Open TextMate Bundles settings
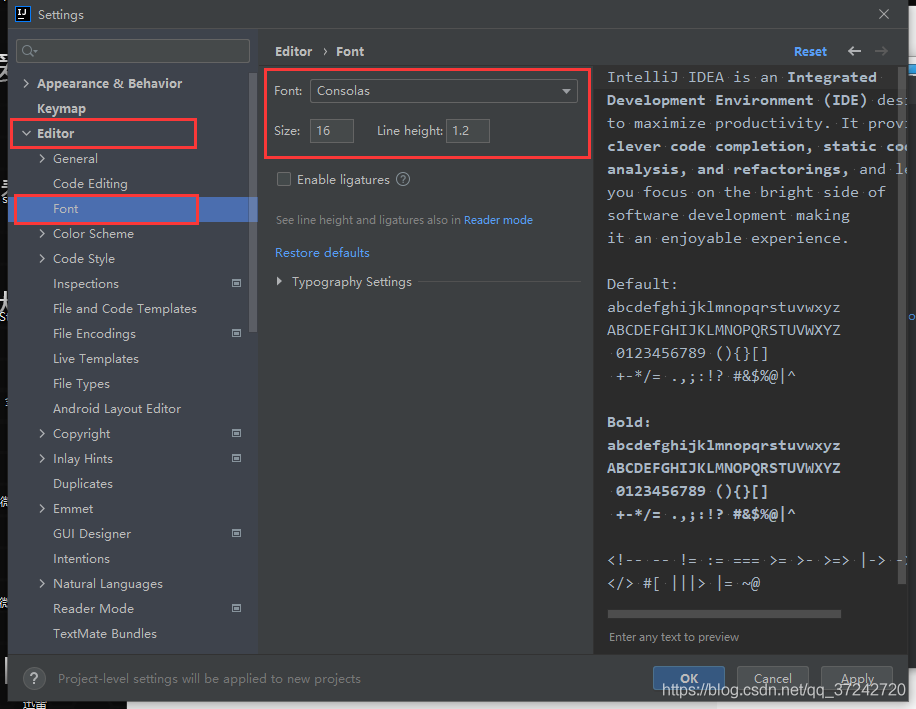This screenshot has height=709, width=916. [105, 634]
